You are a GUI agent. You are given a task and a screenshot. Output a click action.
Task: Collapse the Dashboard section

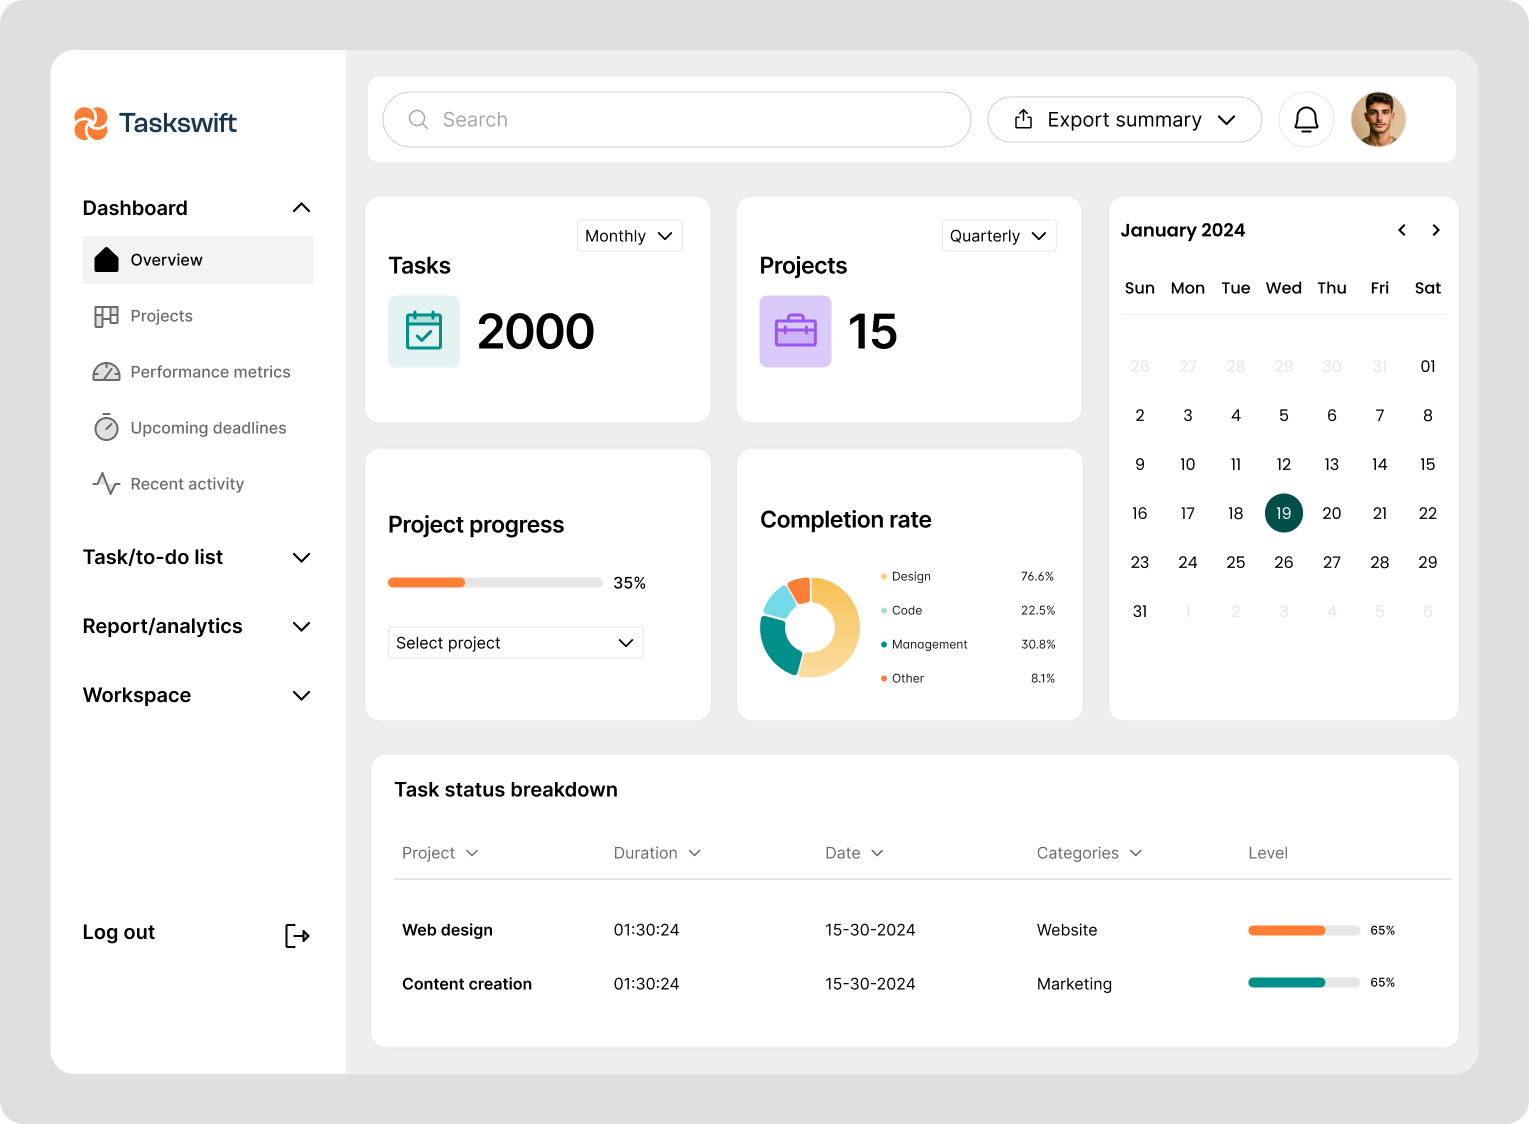[x=301, y=207]
